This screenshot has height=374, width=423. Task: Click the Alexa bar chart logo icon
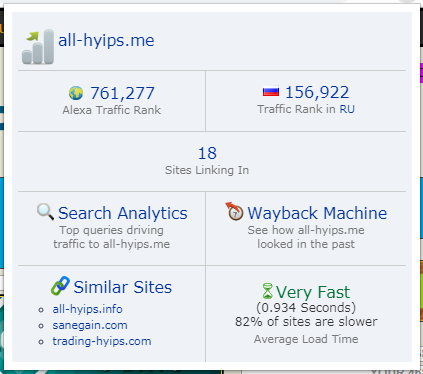coord(38,46)
